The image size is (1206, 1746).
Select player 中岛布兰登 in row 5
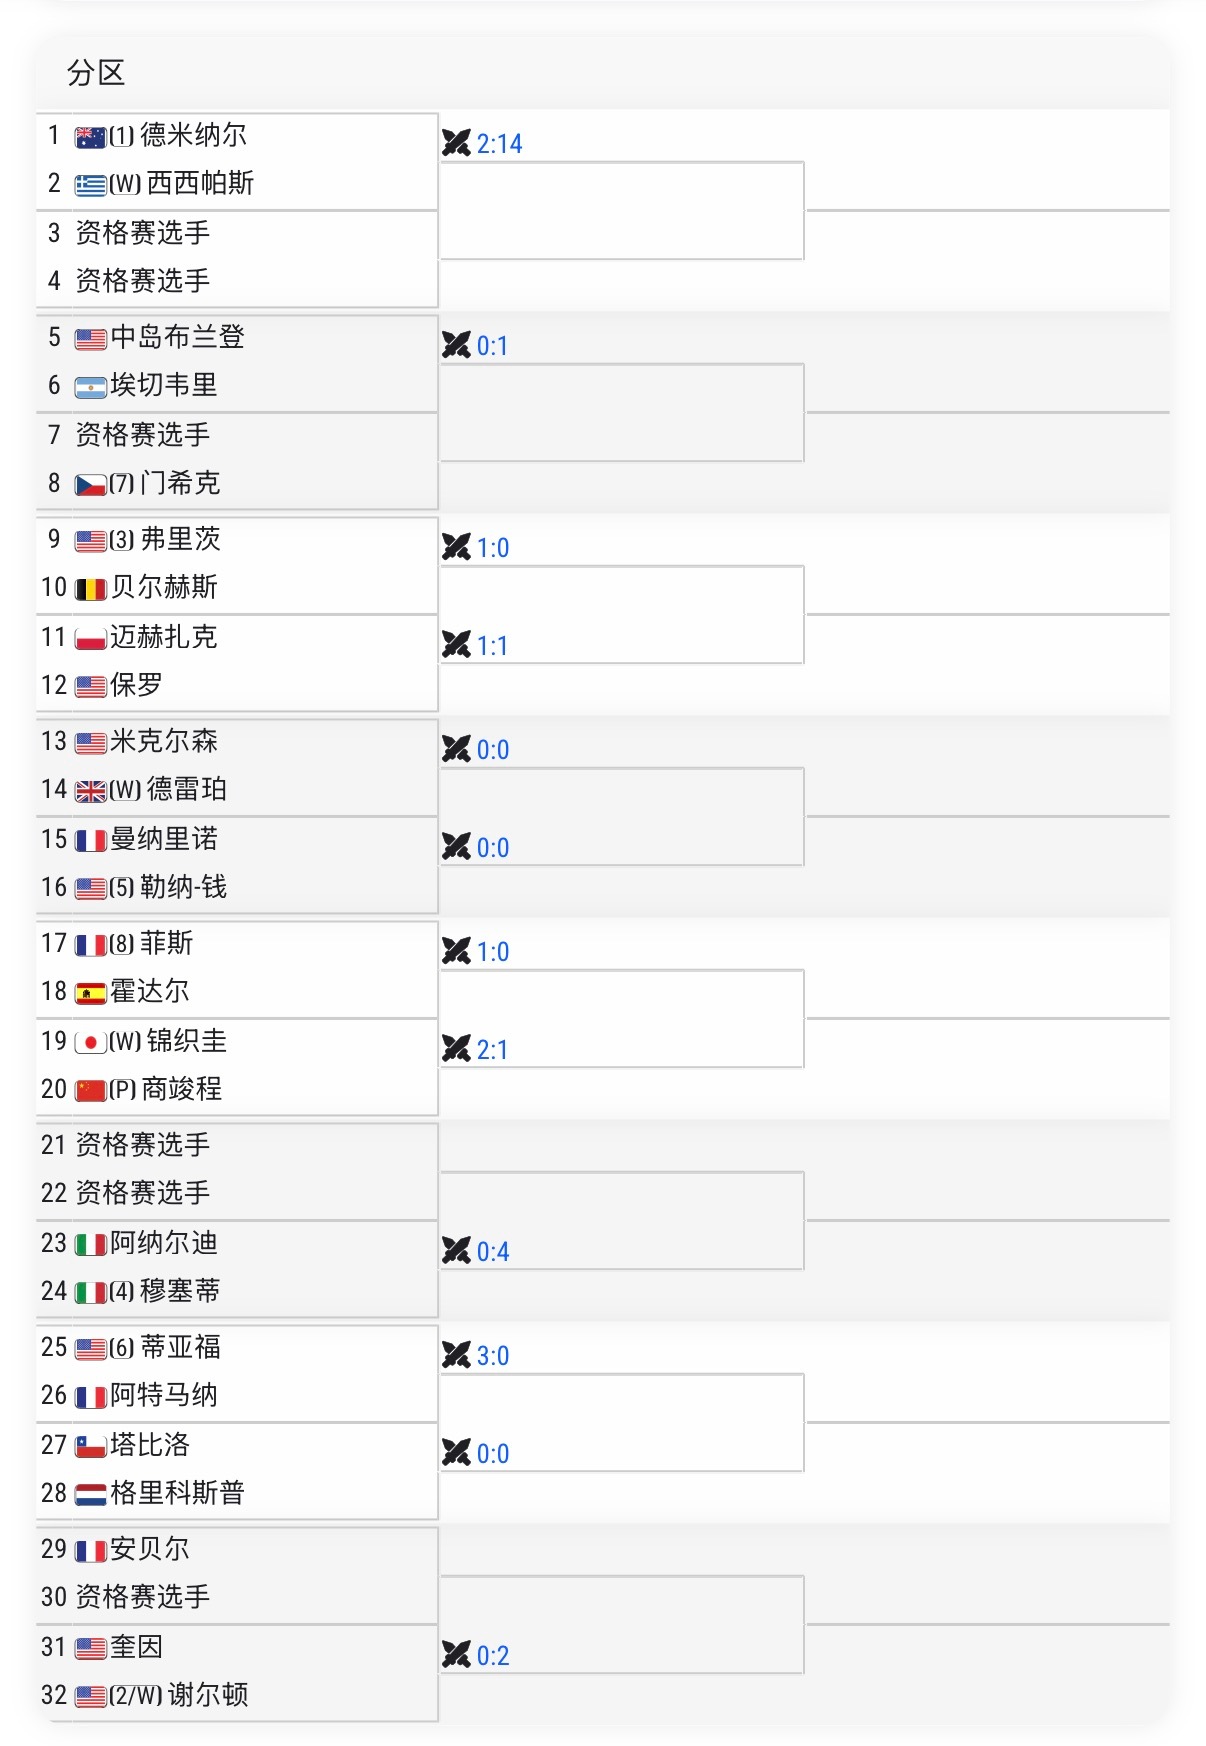coord(178,337)
